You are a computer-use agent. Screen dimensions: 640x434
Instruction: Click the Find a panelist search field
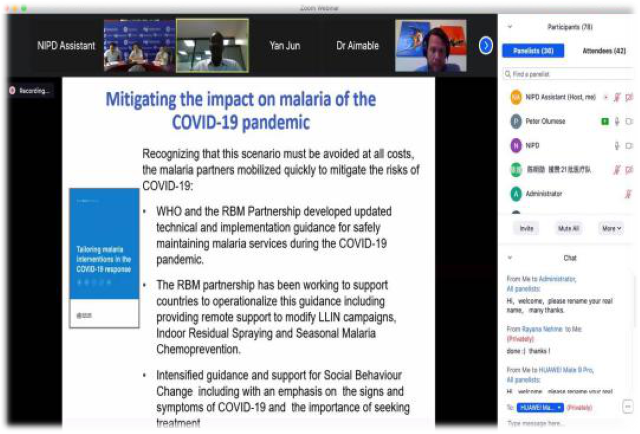pos(570,74)
